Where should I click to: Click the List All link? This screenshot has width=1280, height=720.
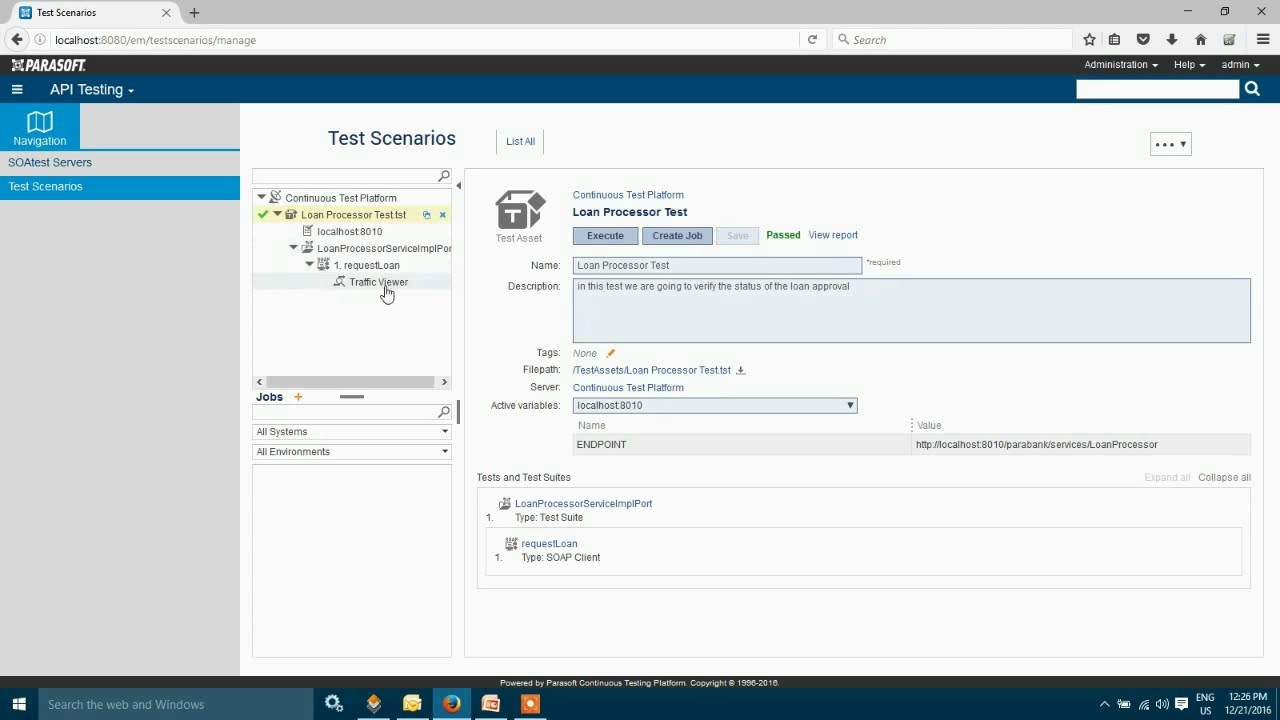click(x=520, y=141)
